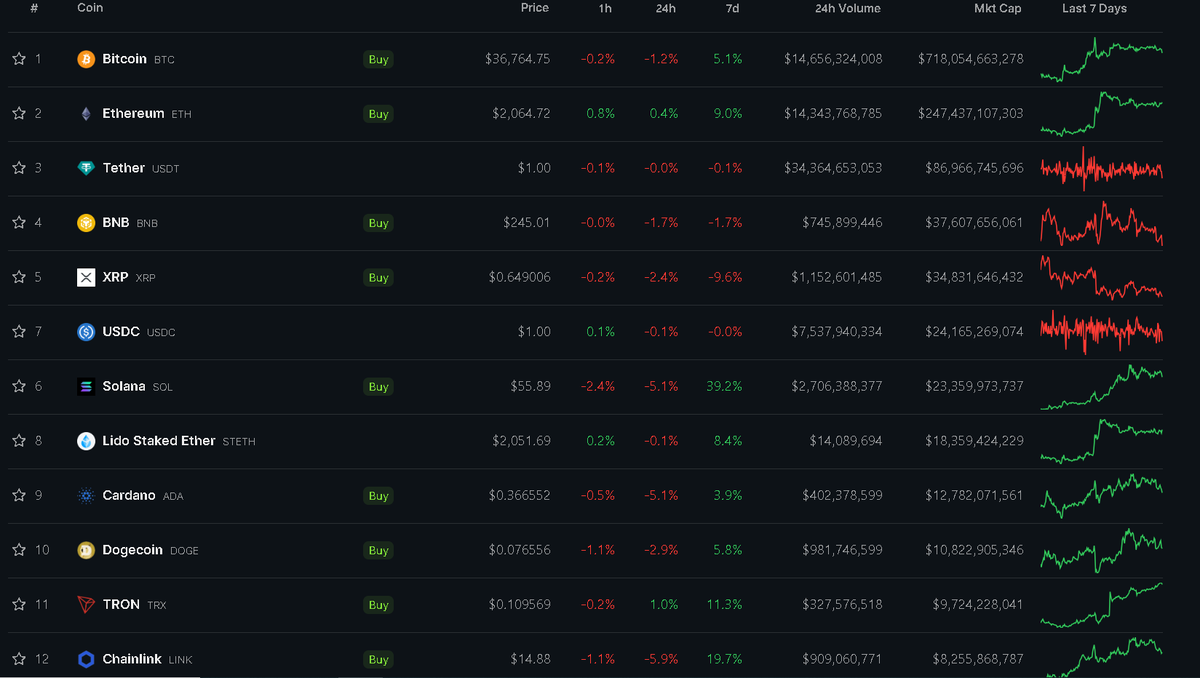Open TRON's 7-day sparkline chart

(1101, 605)
